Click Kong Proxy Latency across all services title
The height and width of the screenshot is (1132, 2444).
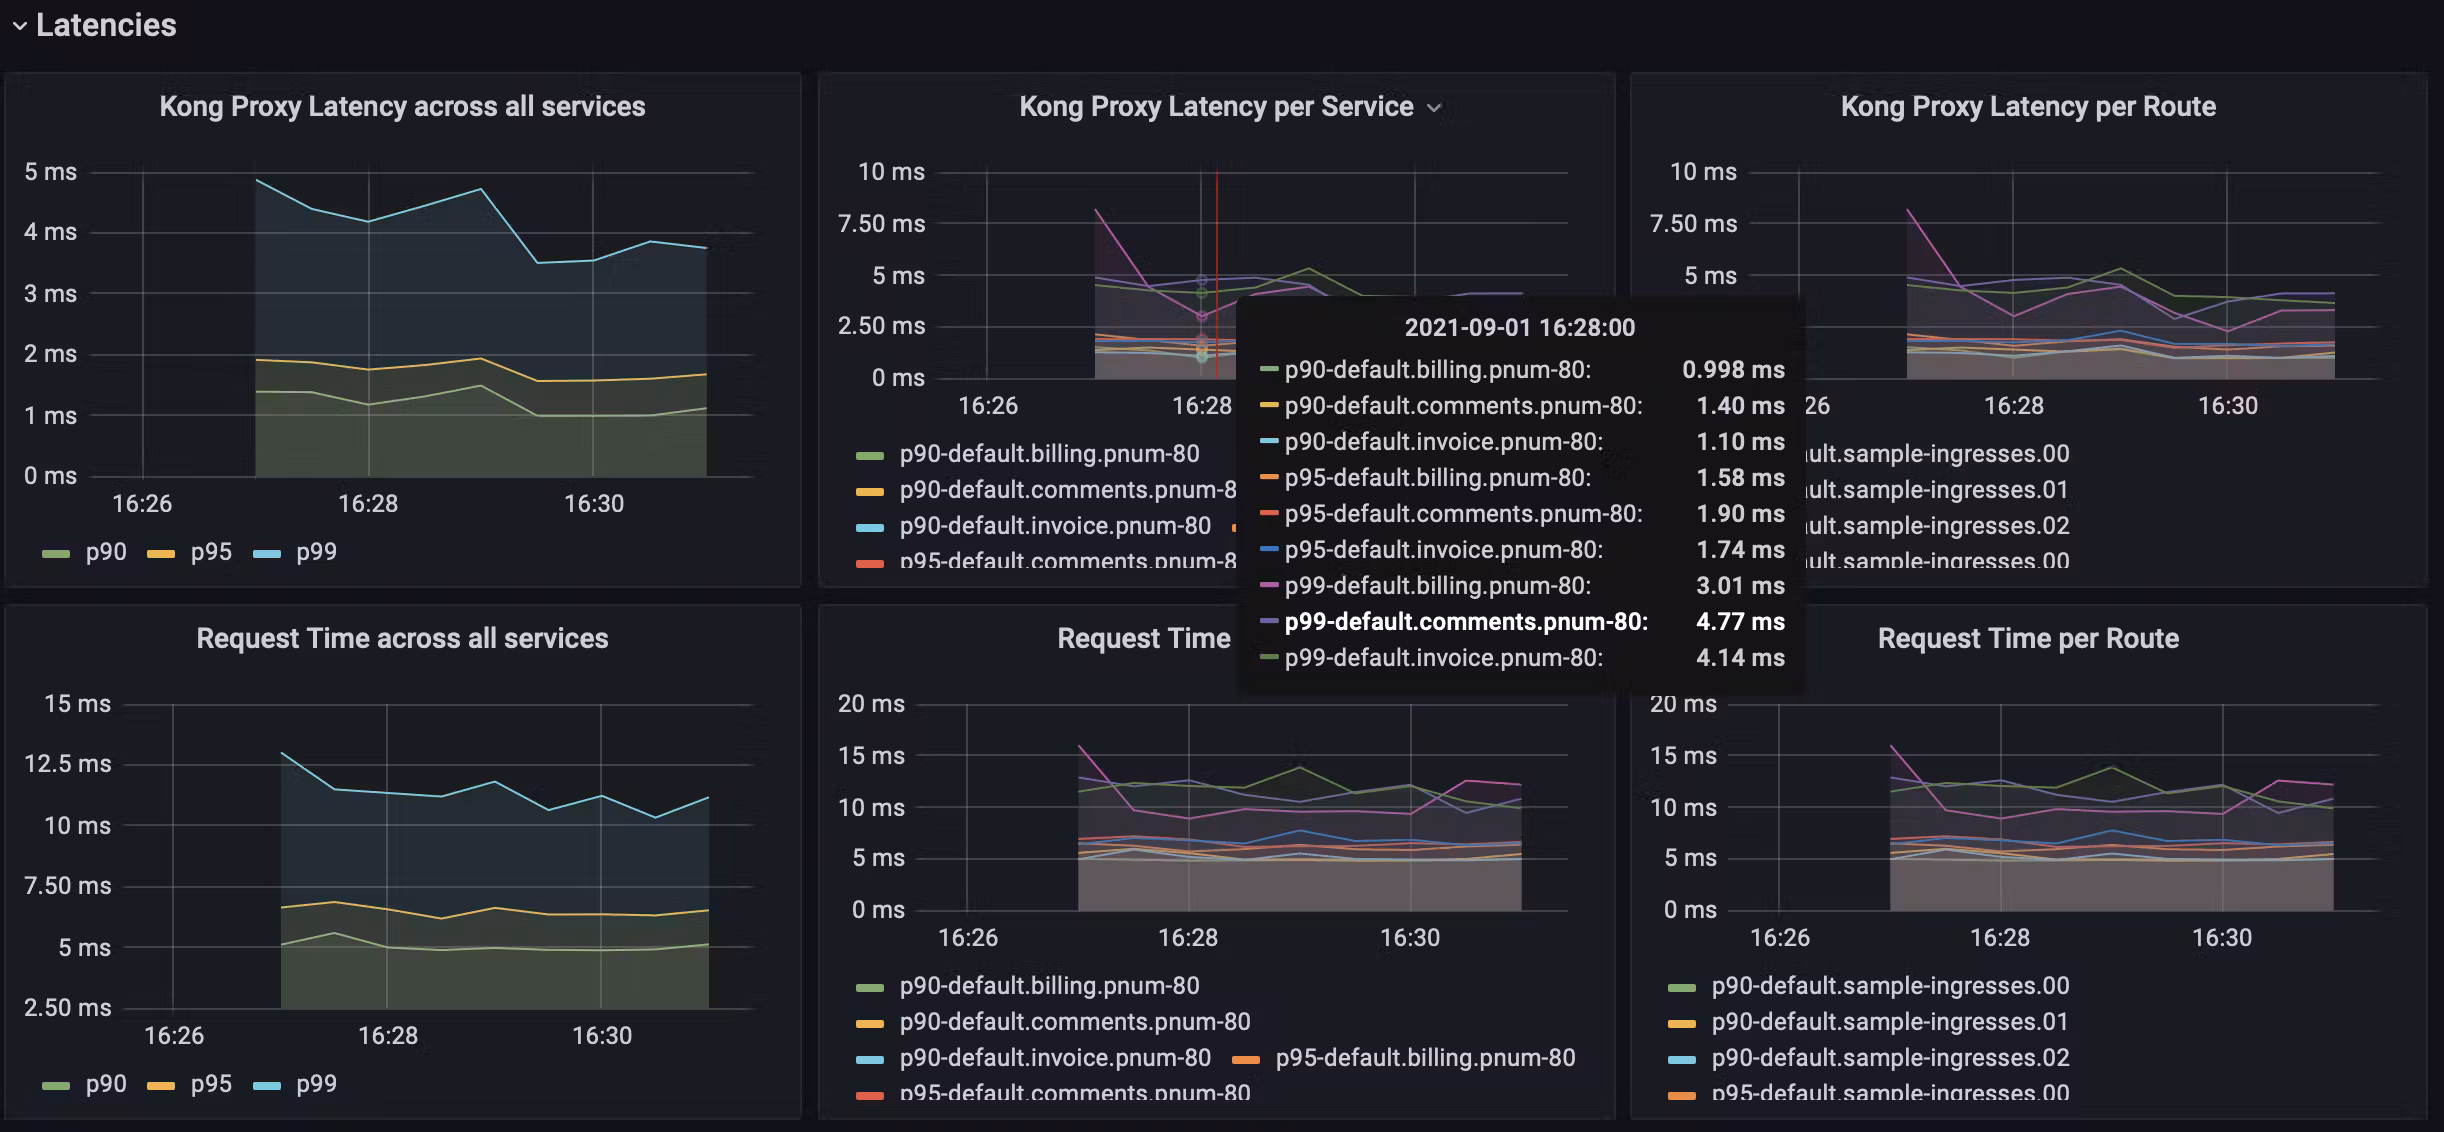402,107
